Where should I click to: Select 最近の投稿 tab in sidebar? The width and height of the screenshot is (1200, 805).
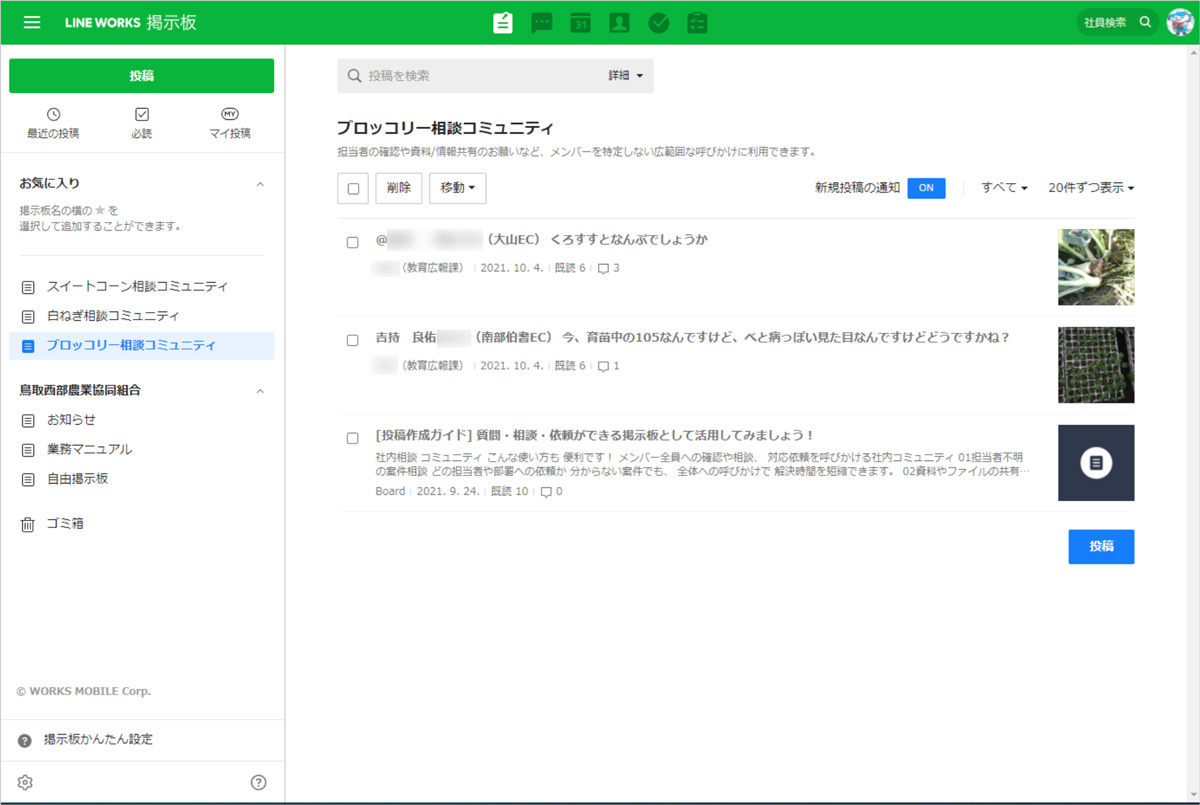coord(53,124)
